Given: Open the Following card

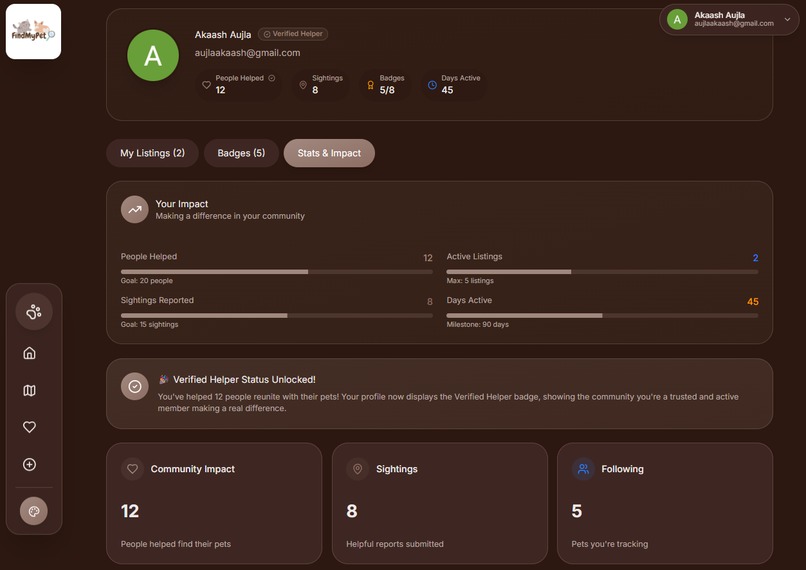Looking at the screenshot, I should click(x=665, y=503).
